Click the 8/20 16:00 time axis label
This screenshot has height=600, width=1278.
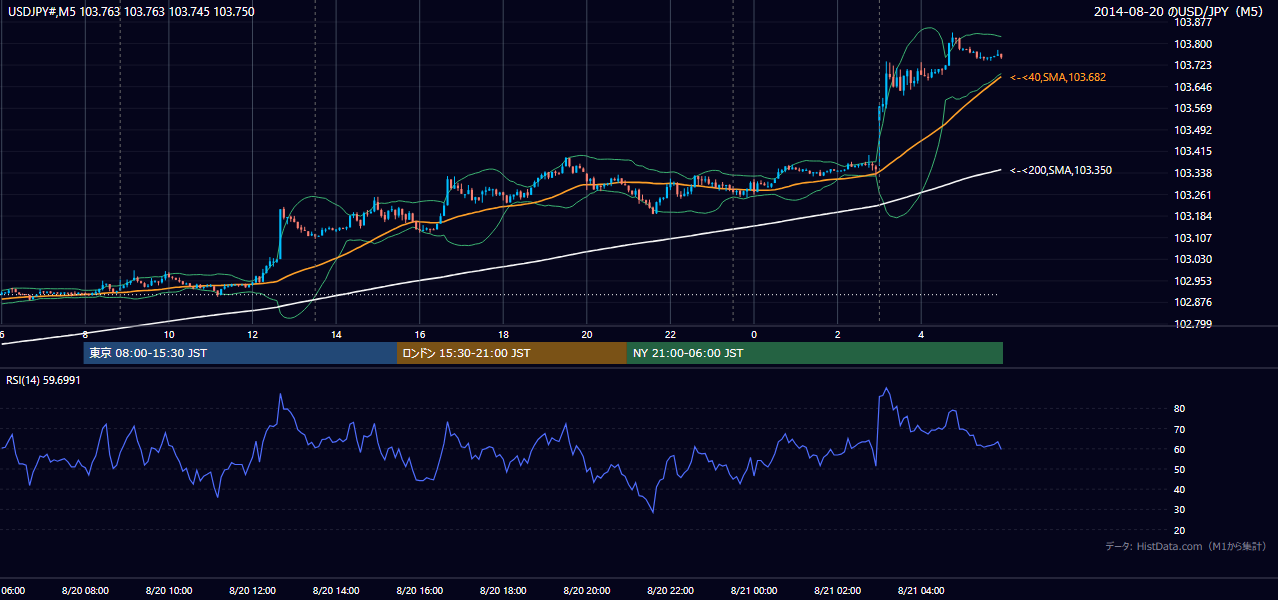(x=419, y=591)
